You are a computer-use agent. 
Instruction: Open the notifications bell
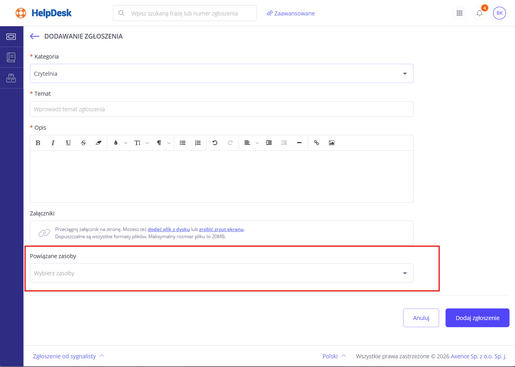point(479,13)
